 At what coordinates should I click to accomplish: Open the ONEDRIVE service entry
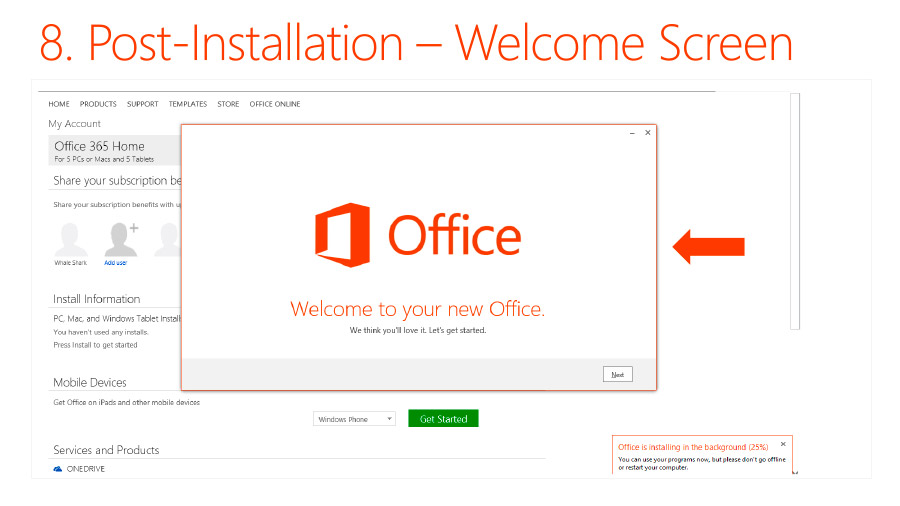(86, 469)
